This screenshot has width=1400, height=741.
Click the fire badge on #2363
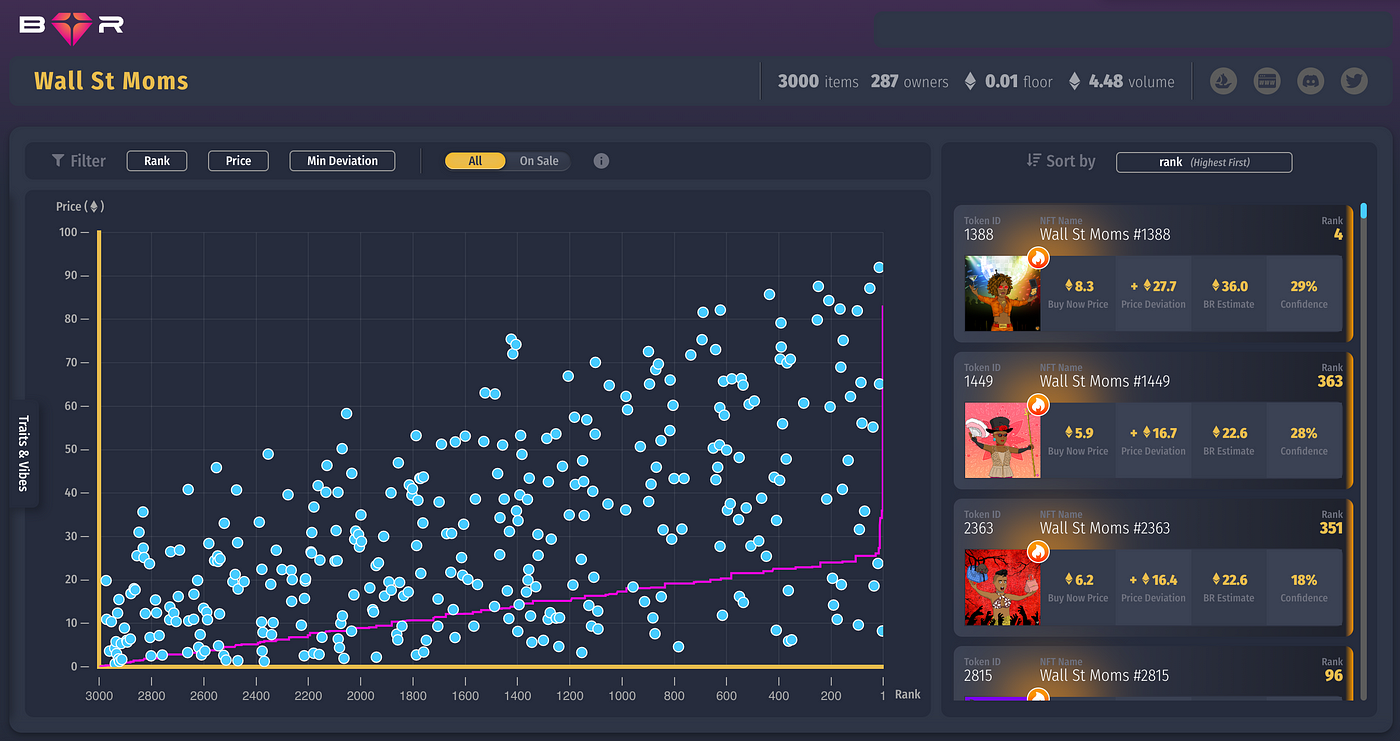click(1038, 552)
